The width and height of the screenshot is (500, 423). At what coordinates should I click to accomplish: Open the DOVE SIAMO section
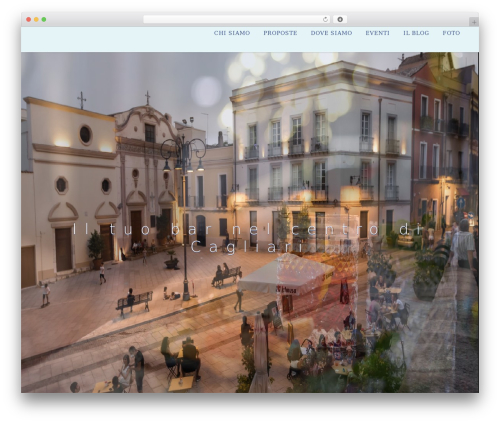331,33
